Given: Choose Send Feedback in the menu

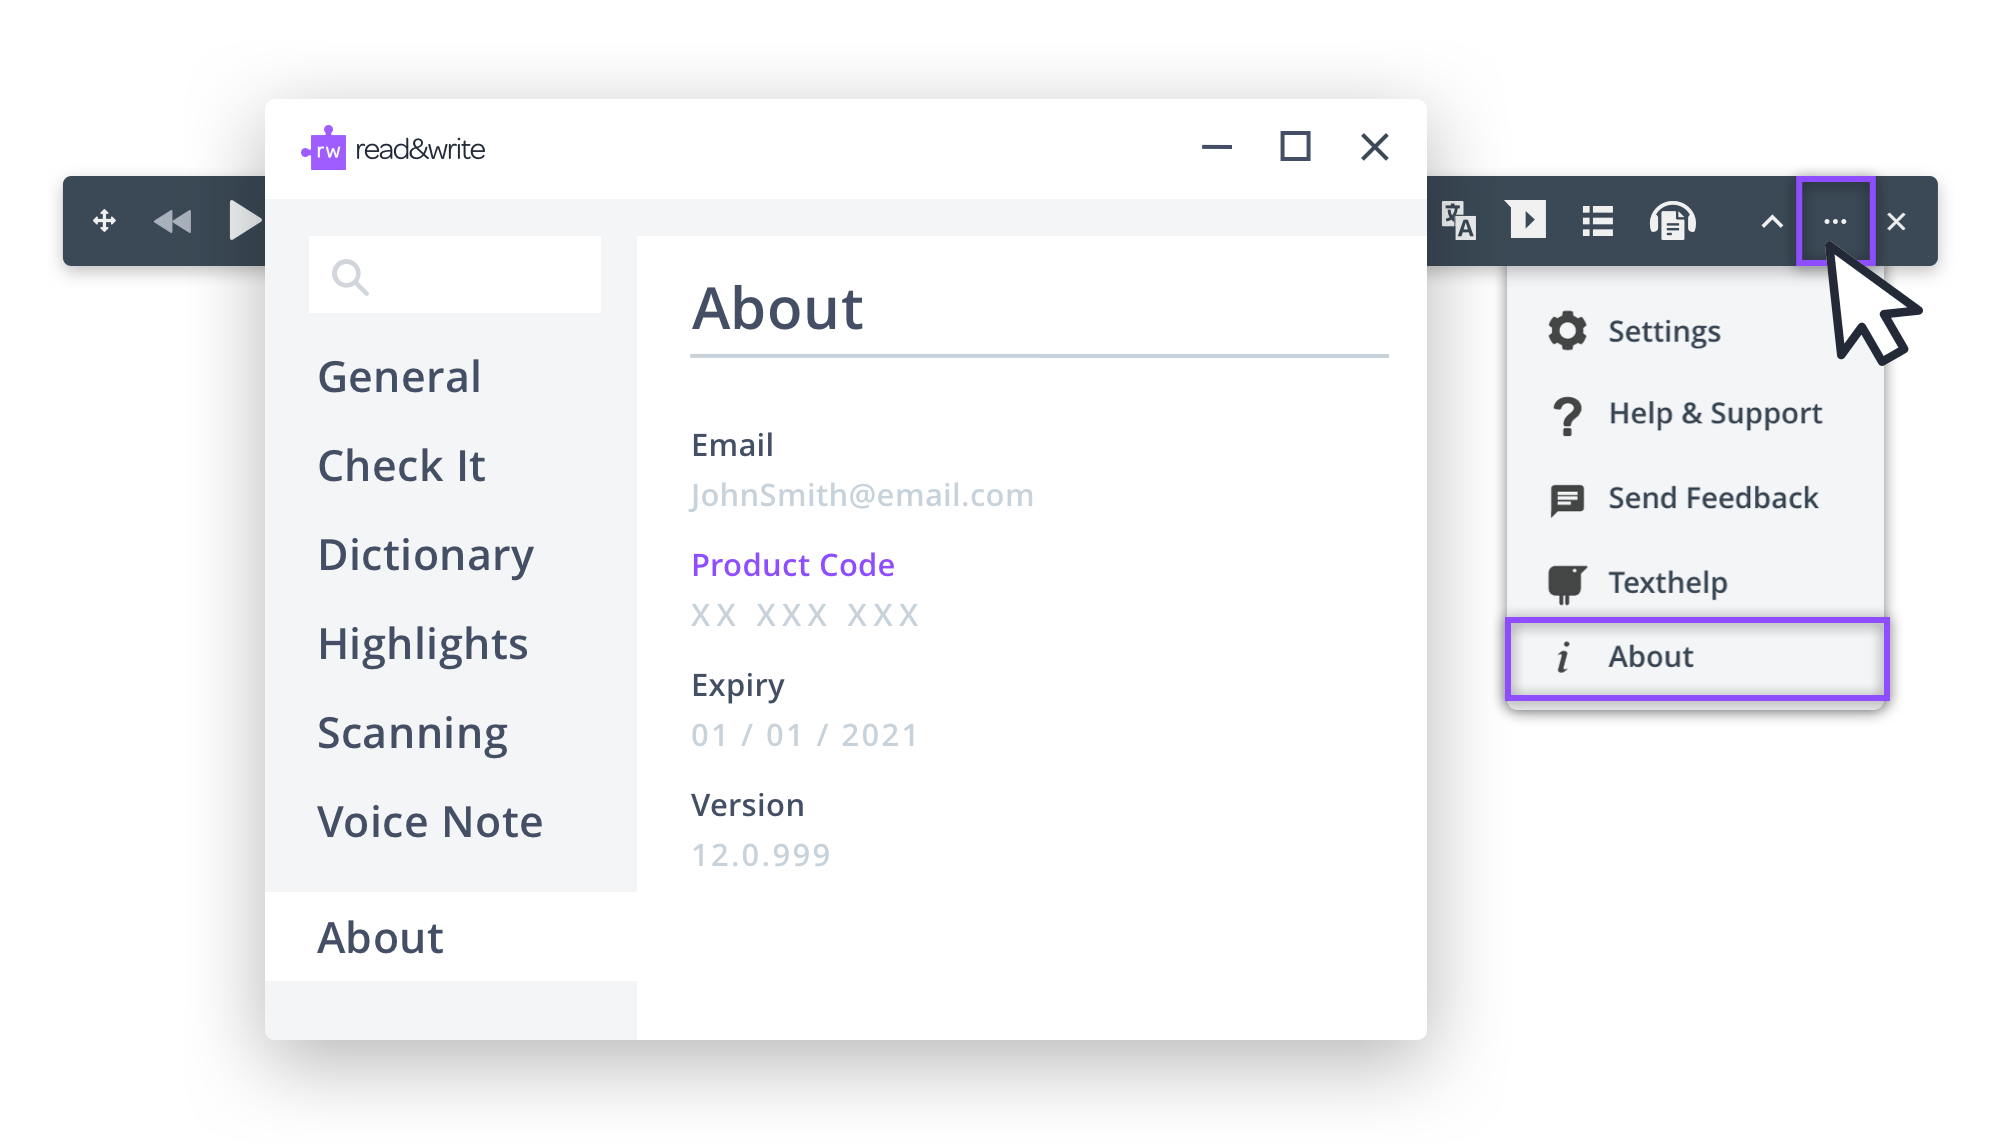Looking at the screenshot, I should (x=1712, y=498).
